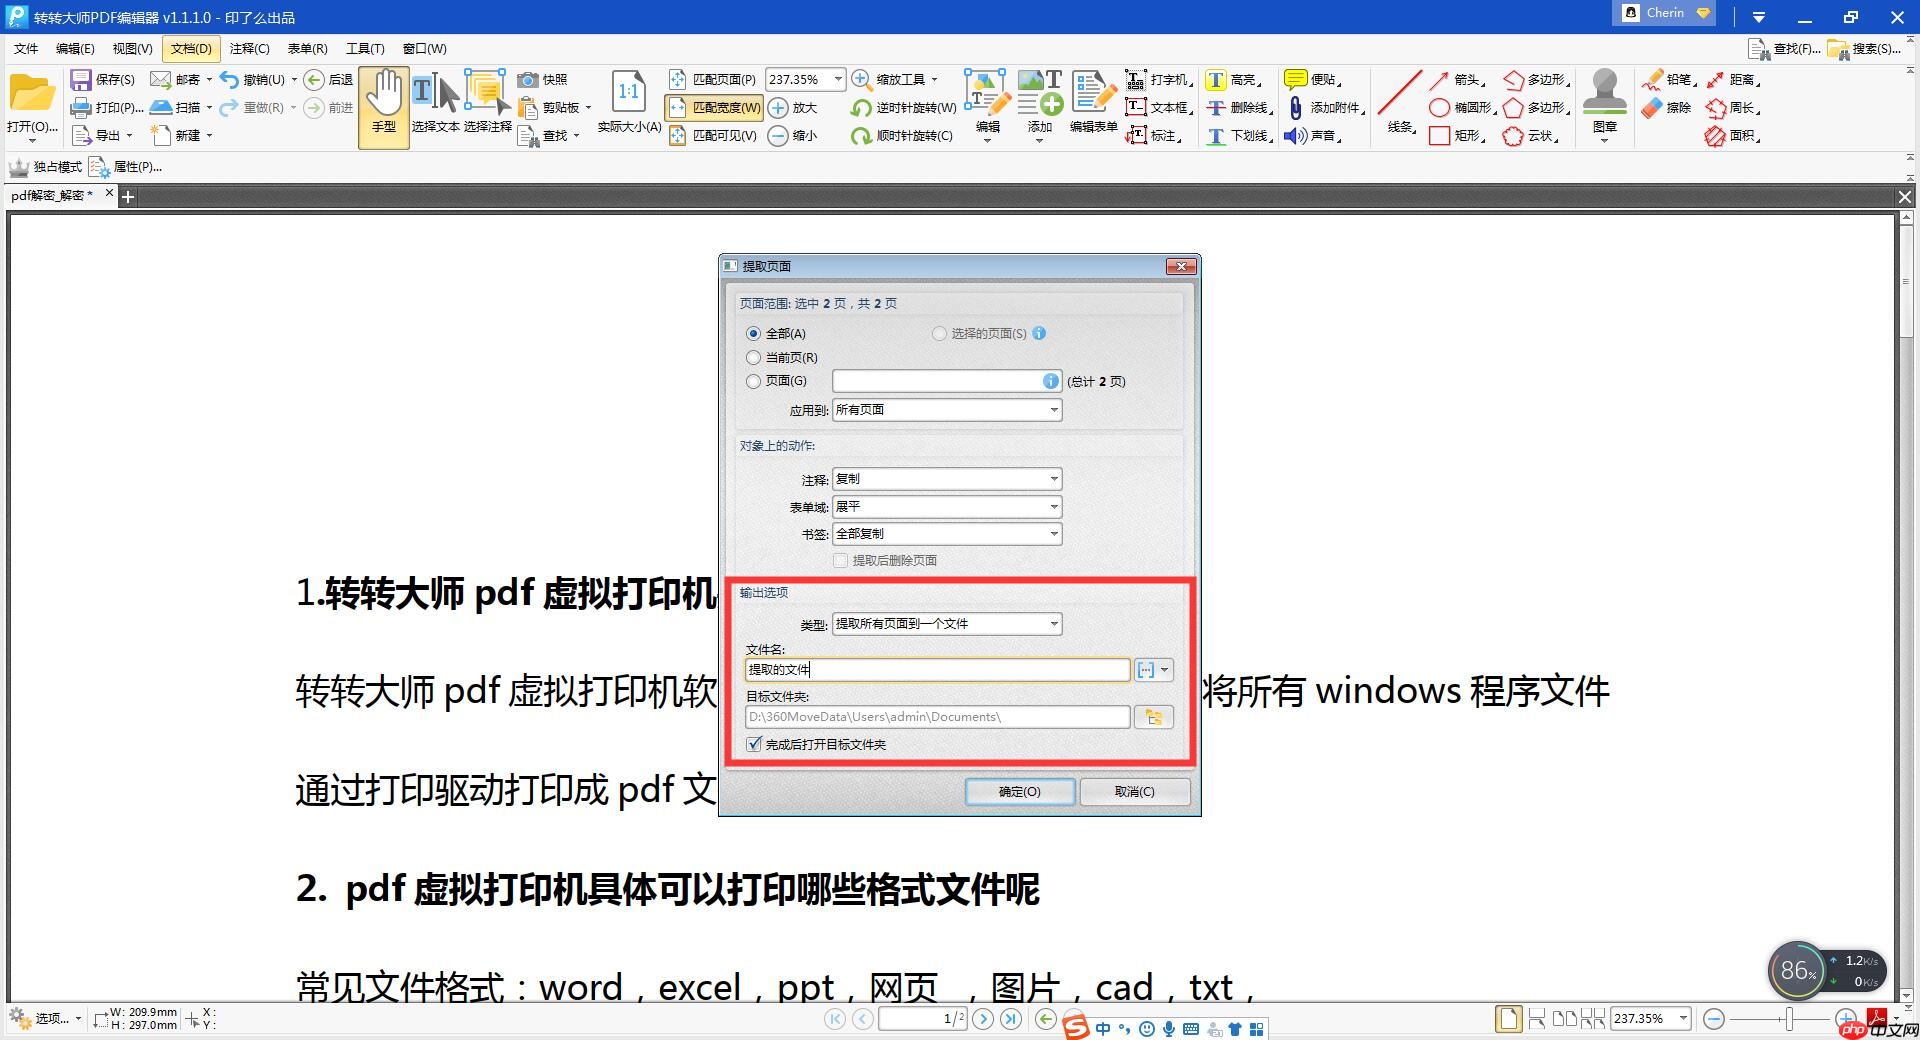
Task: Fit page using 匹配页面 icon
Action: [x=712, y=79]
